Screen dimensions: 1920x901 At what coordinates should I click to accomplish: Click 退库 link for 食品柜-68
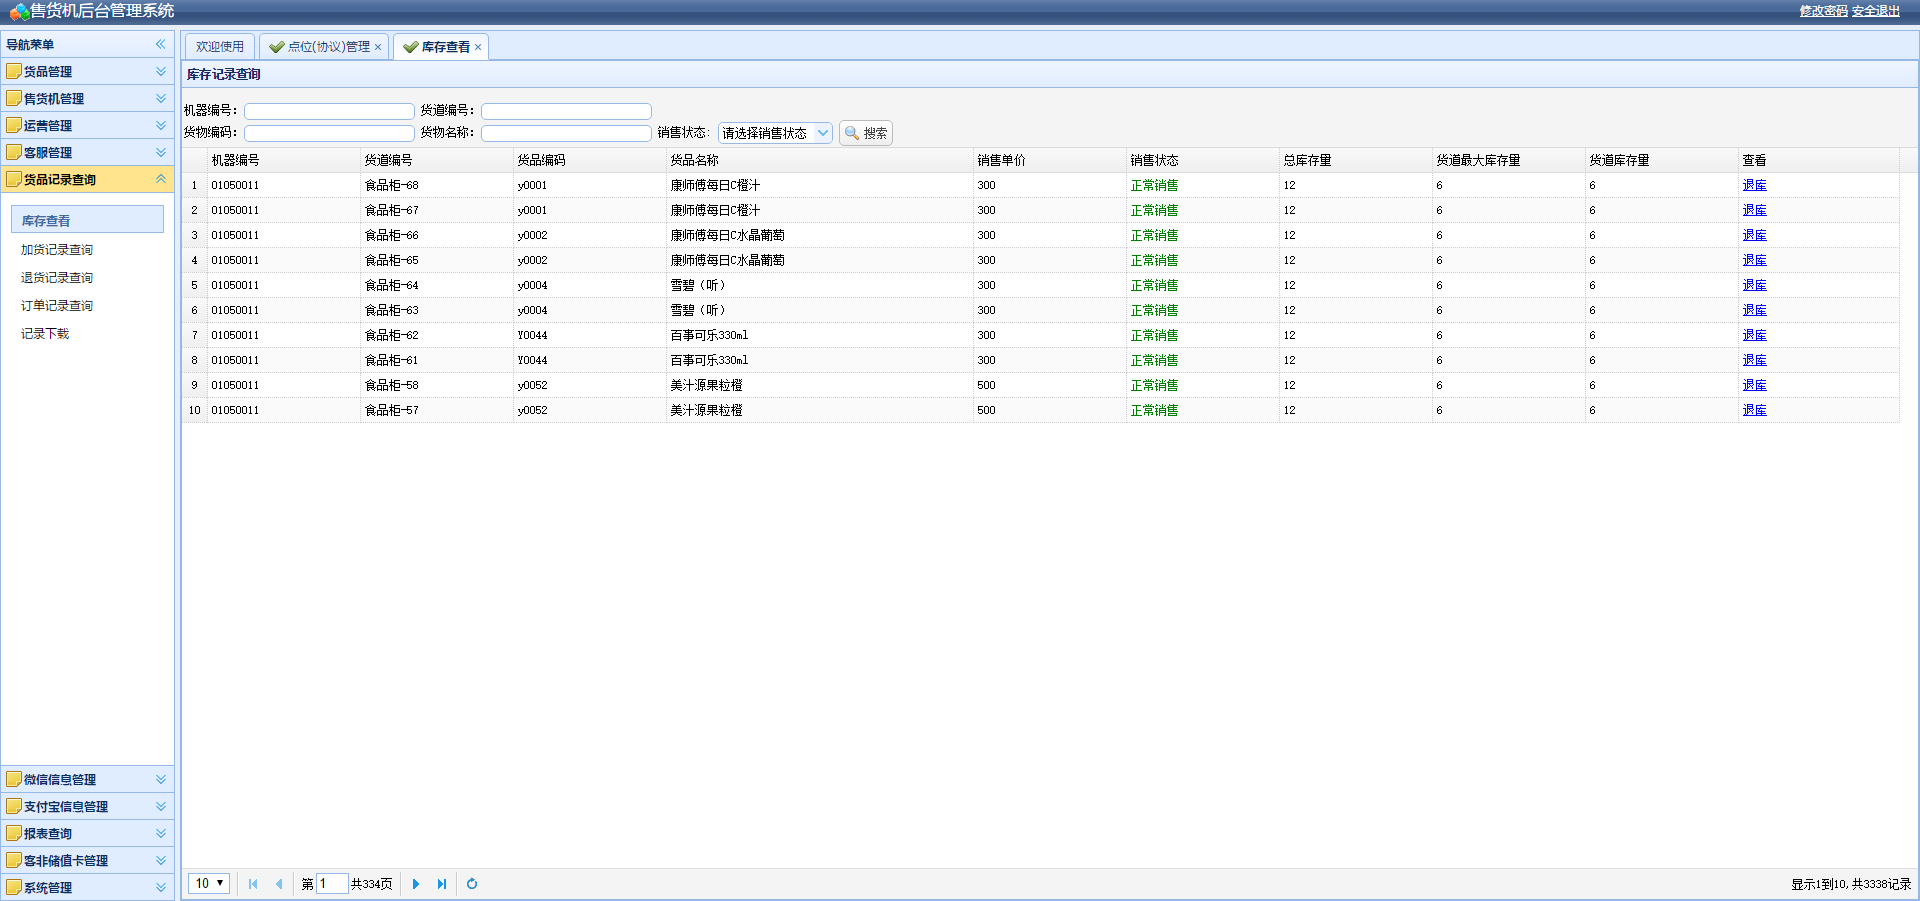click(x=1755, y=185)
